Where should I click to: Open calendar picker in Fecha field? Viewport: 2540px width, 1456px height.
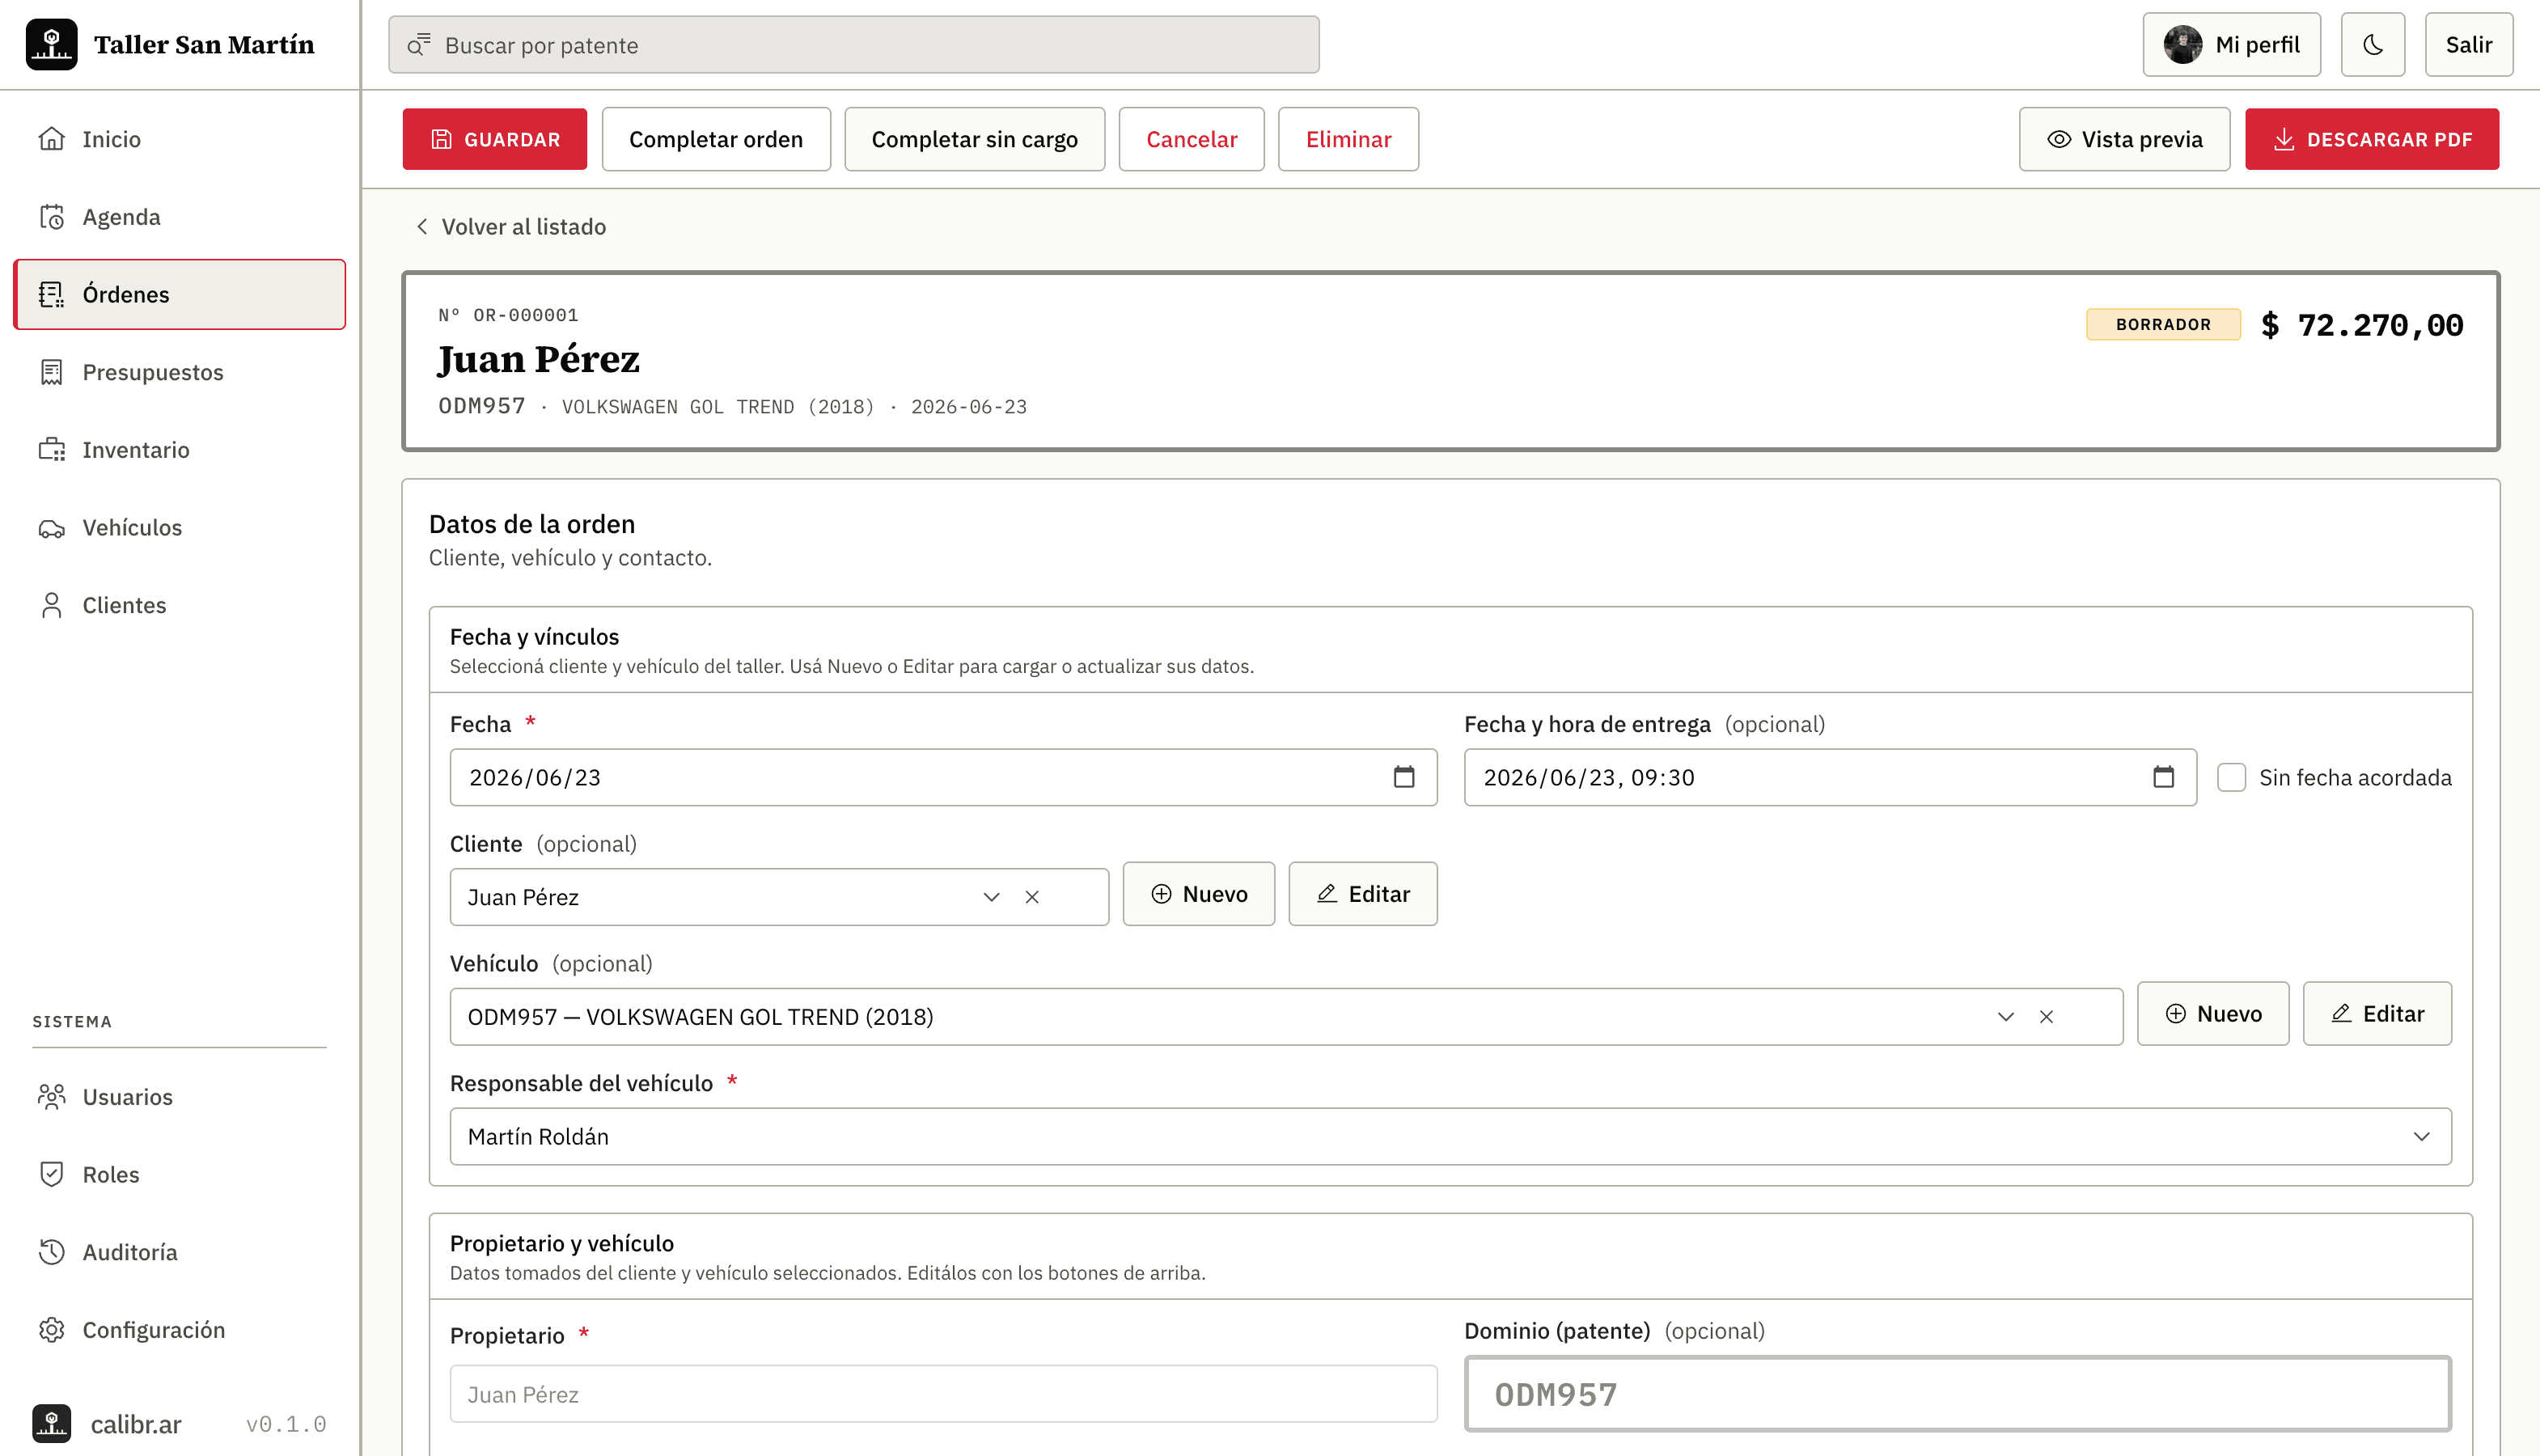(1404, 777)
